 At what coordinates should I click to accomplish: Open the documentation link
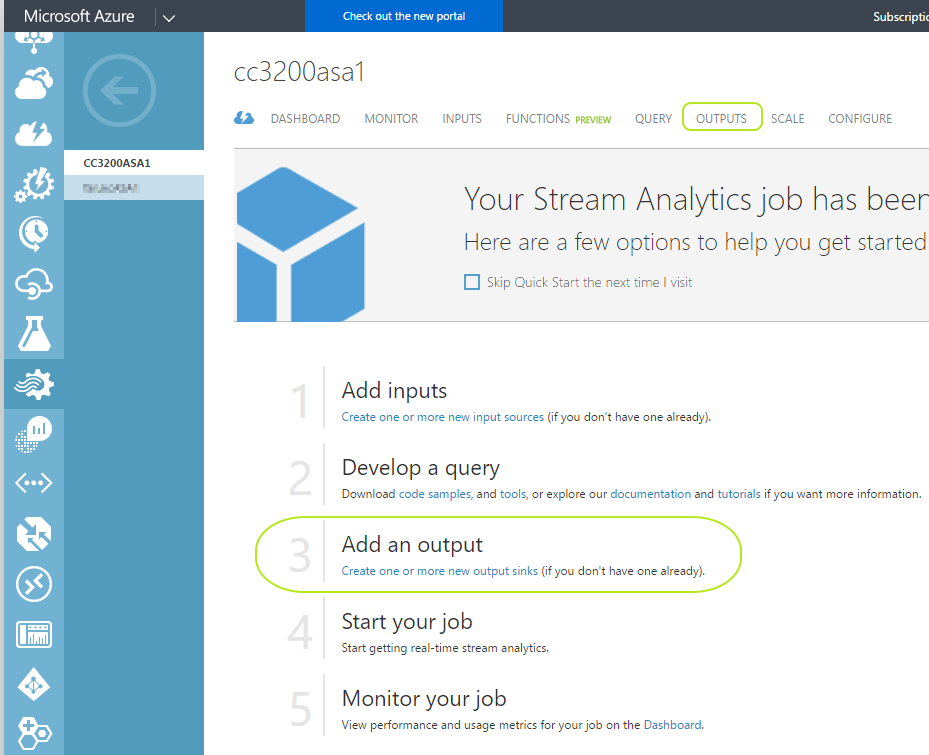click(x=651, y=494)
